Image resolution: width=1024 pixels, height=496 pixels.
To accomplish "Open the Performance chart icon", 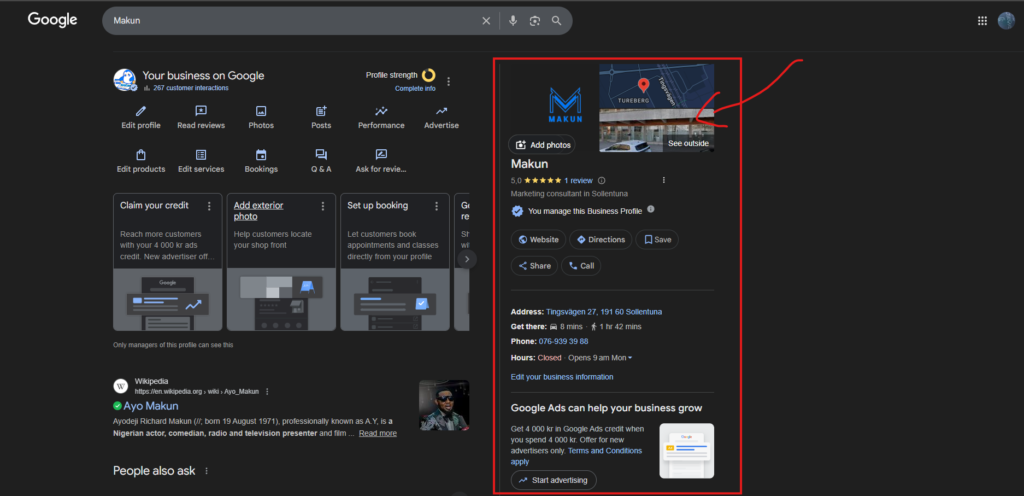I will pyautogui.click(x=381, y=111).
